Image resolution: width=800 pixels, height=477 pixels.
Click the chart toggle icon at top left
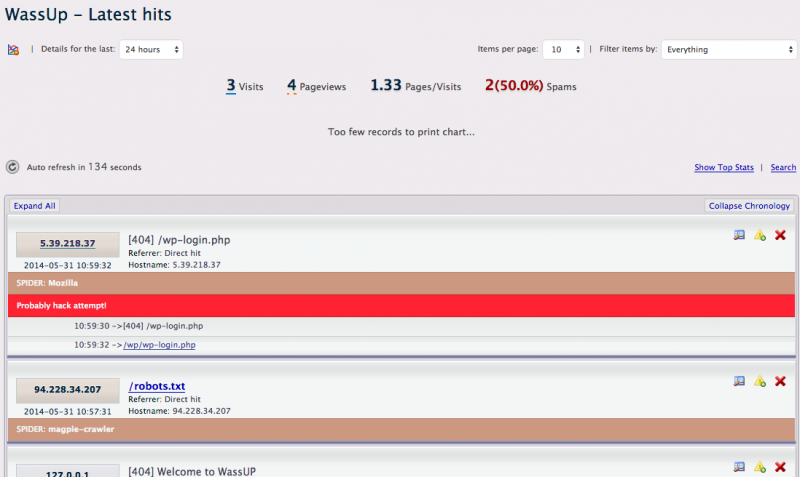coord(13,49)
